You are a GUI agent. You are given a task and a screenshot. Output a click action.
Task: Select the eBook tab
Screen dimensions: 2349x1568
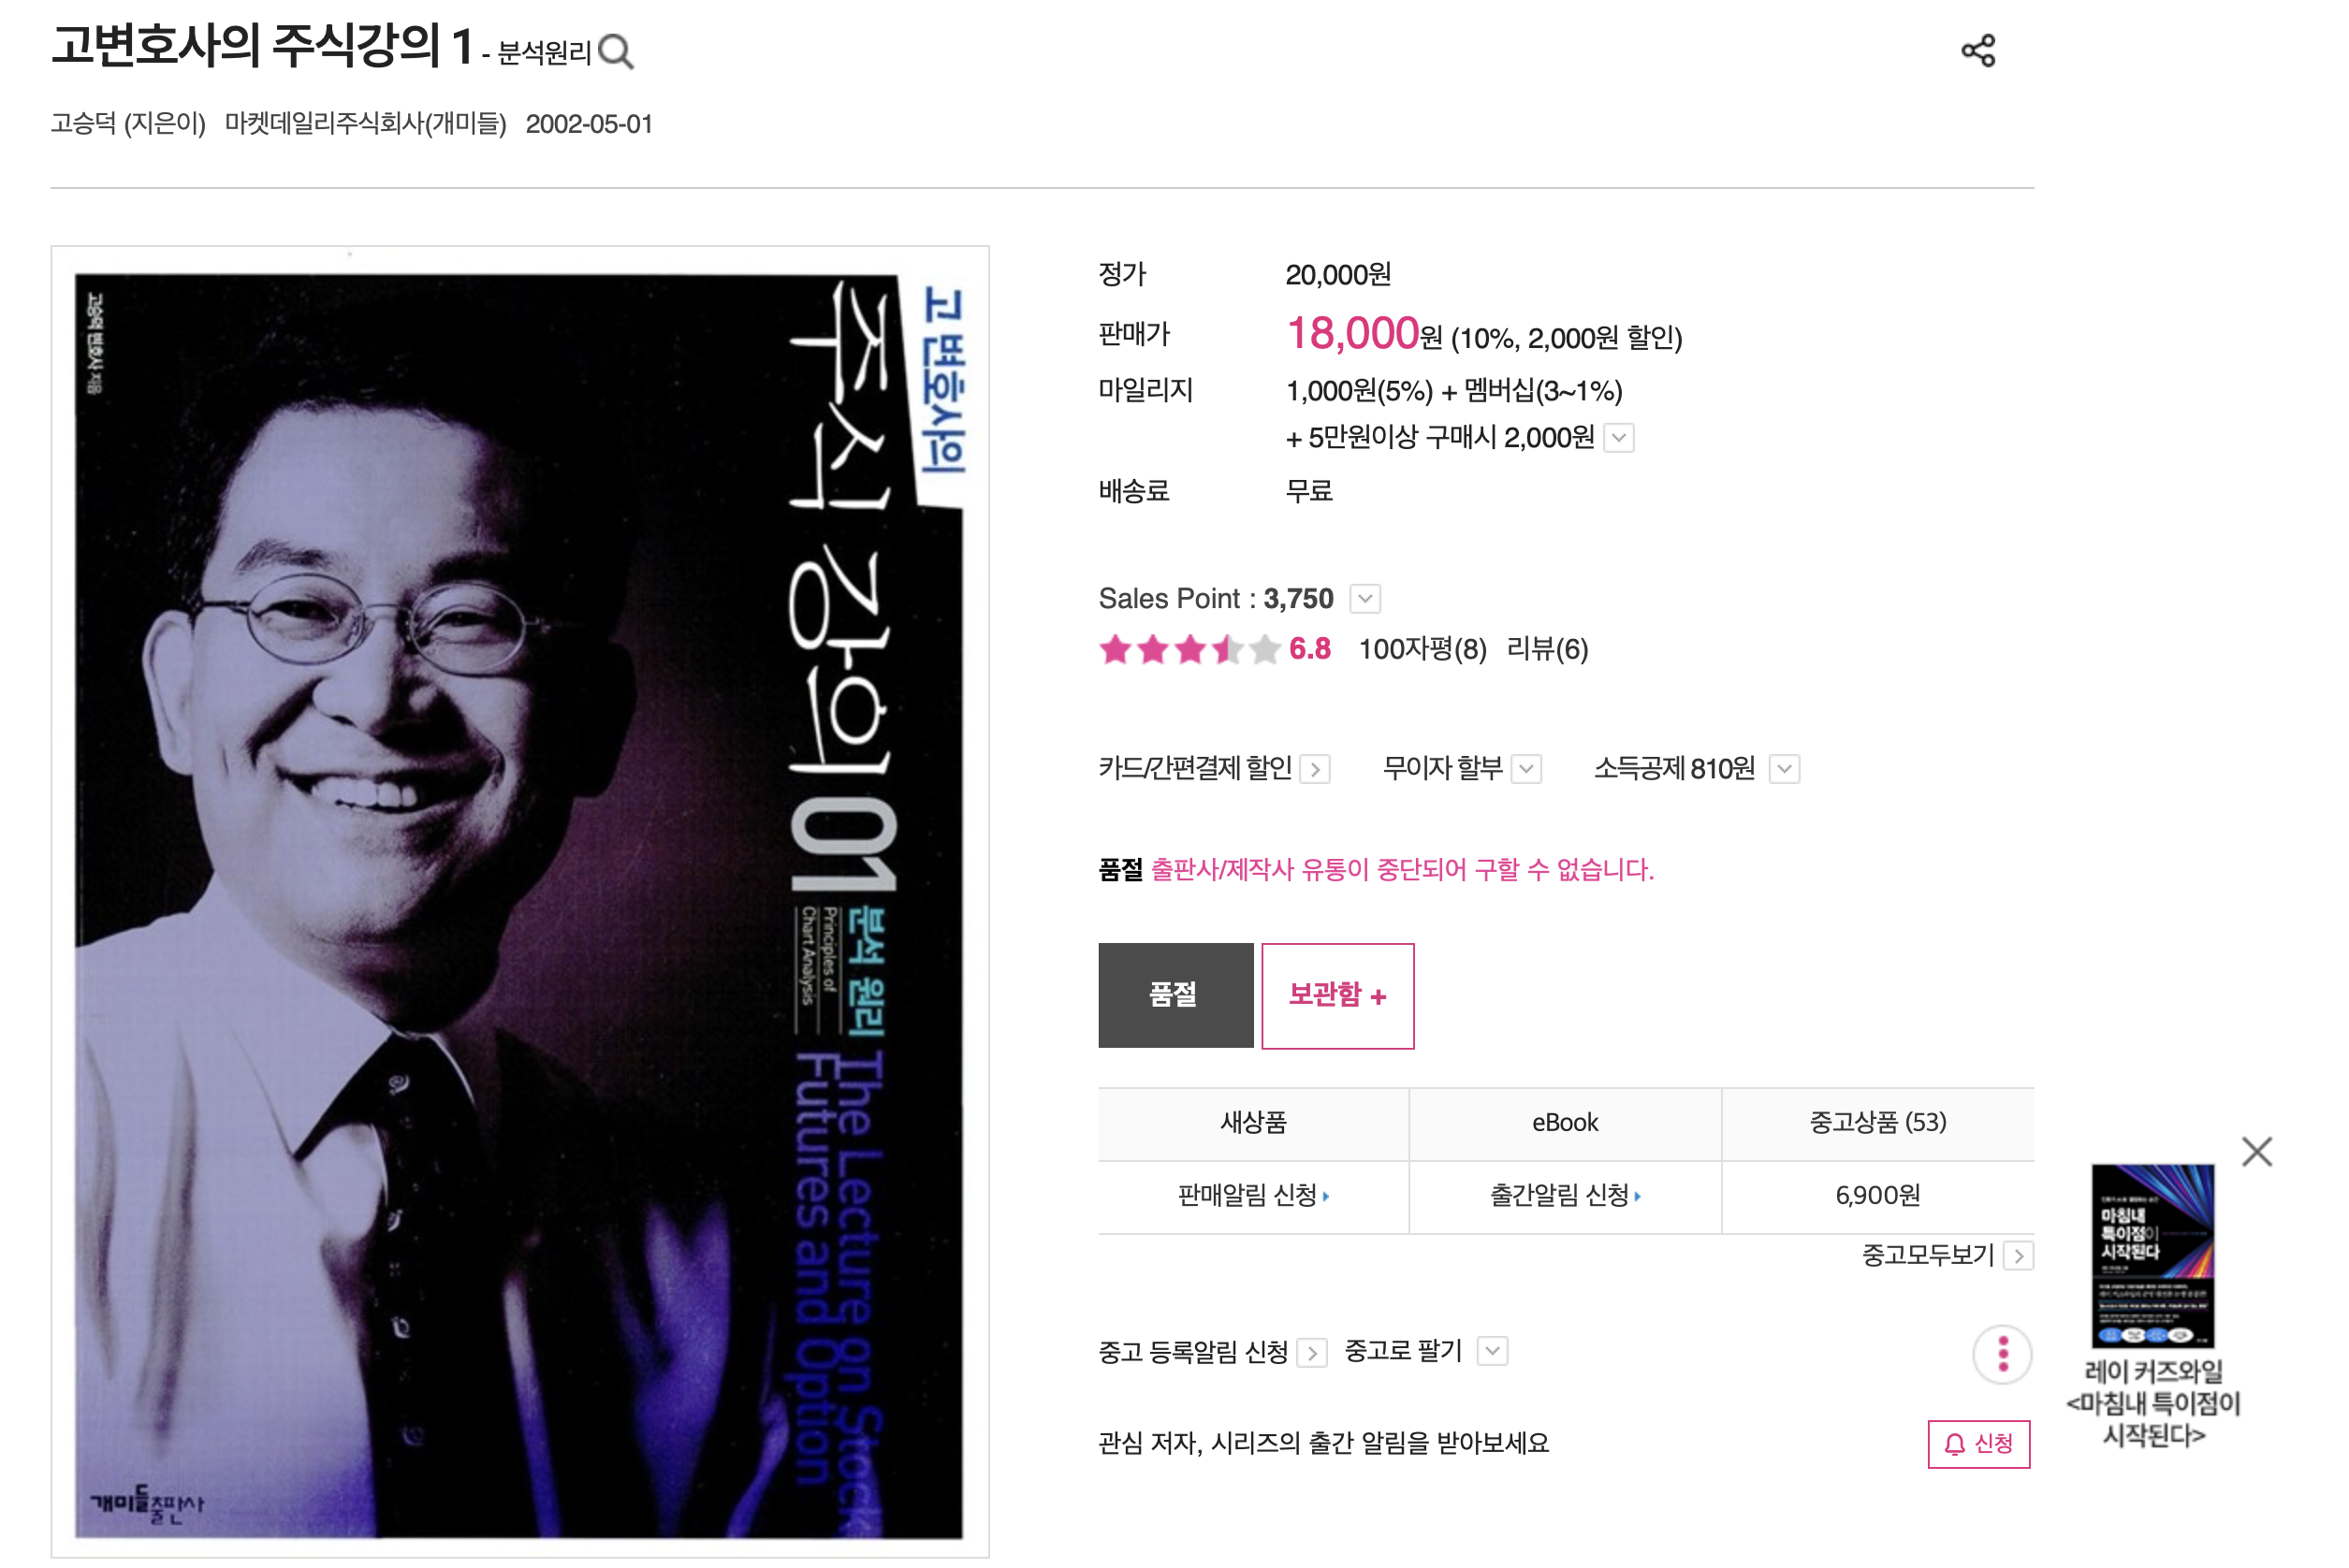pos(1565,1122)
